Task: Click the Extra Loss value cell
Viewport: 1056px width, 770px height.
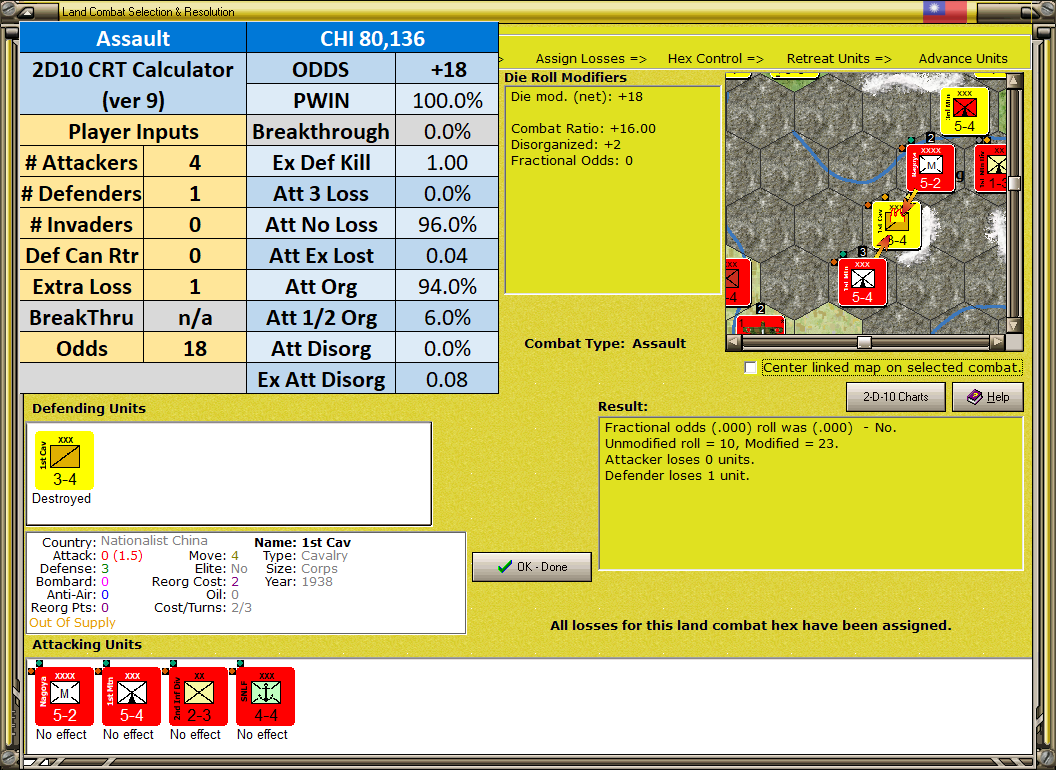Action: tap(195, 286)
